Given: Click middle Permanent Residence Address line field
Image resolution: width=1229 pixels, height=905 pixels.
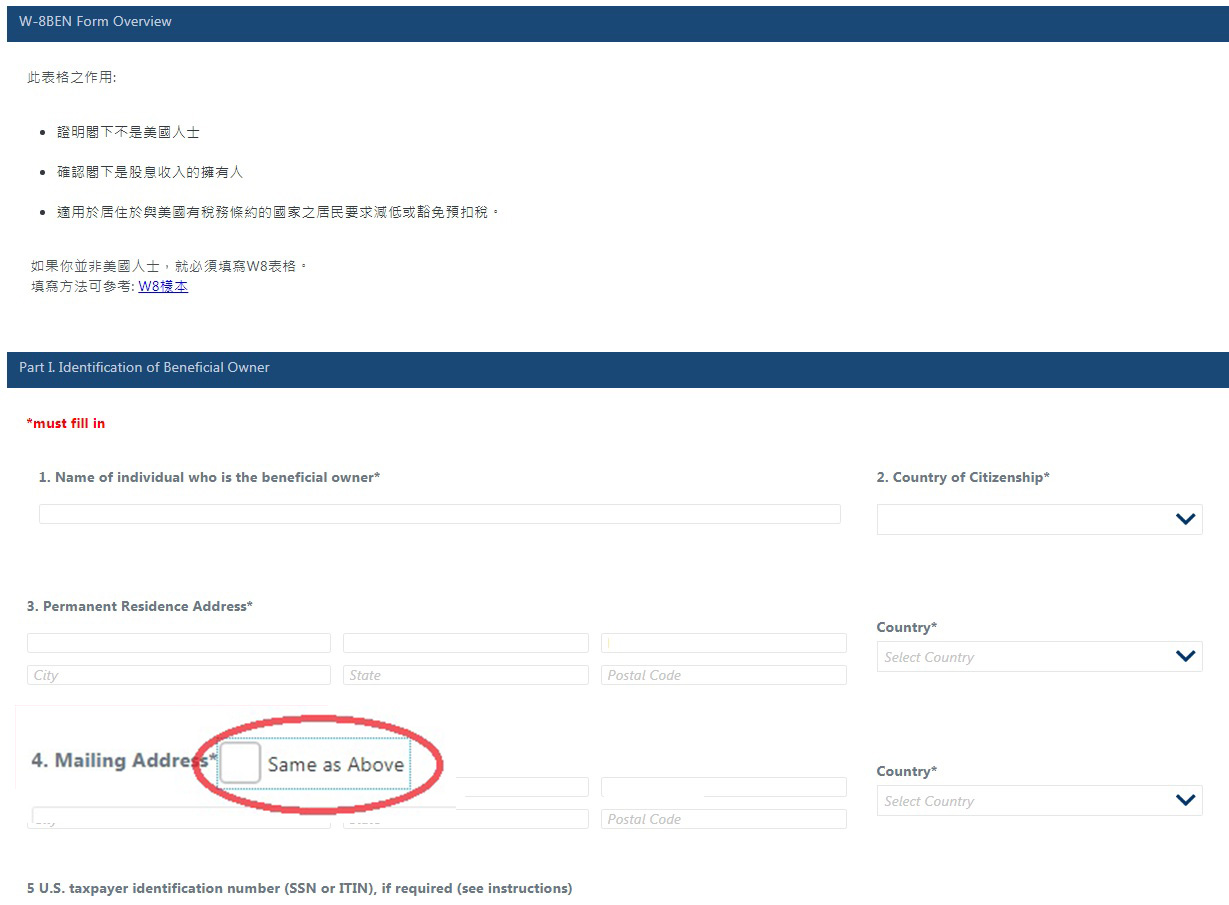Looking at the screenshot, I should pos(465,643).
